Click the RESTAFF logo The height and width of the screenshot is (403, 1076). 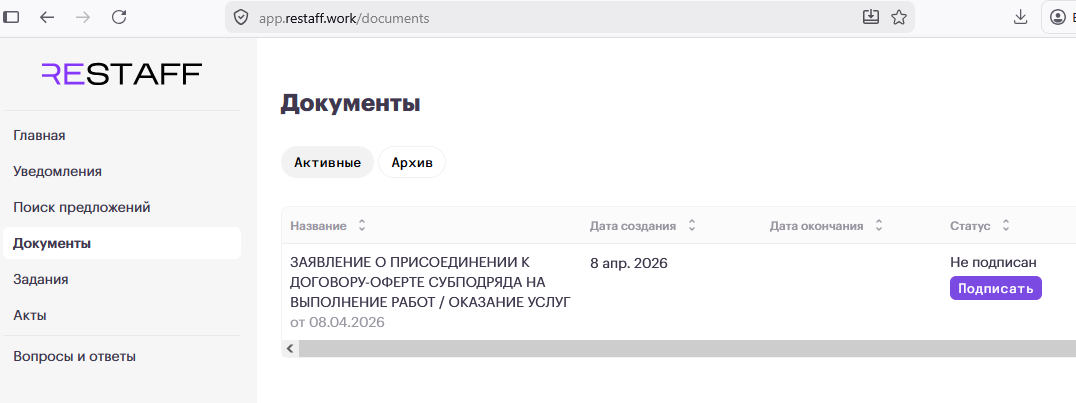[x=121, y=74]
